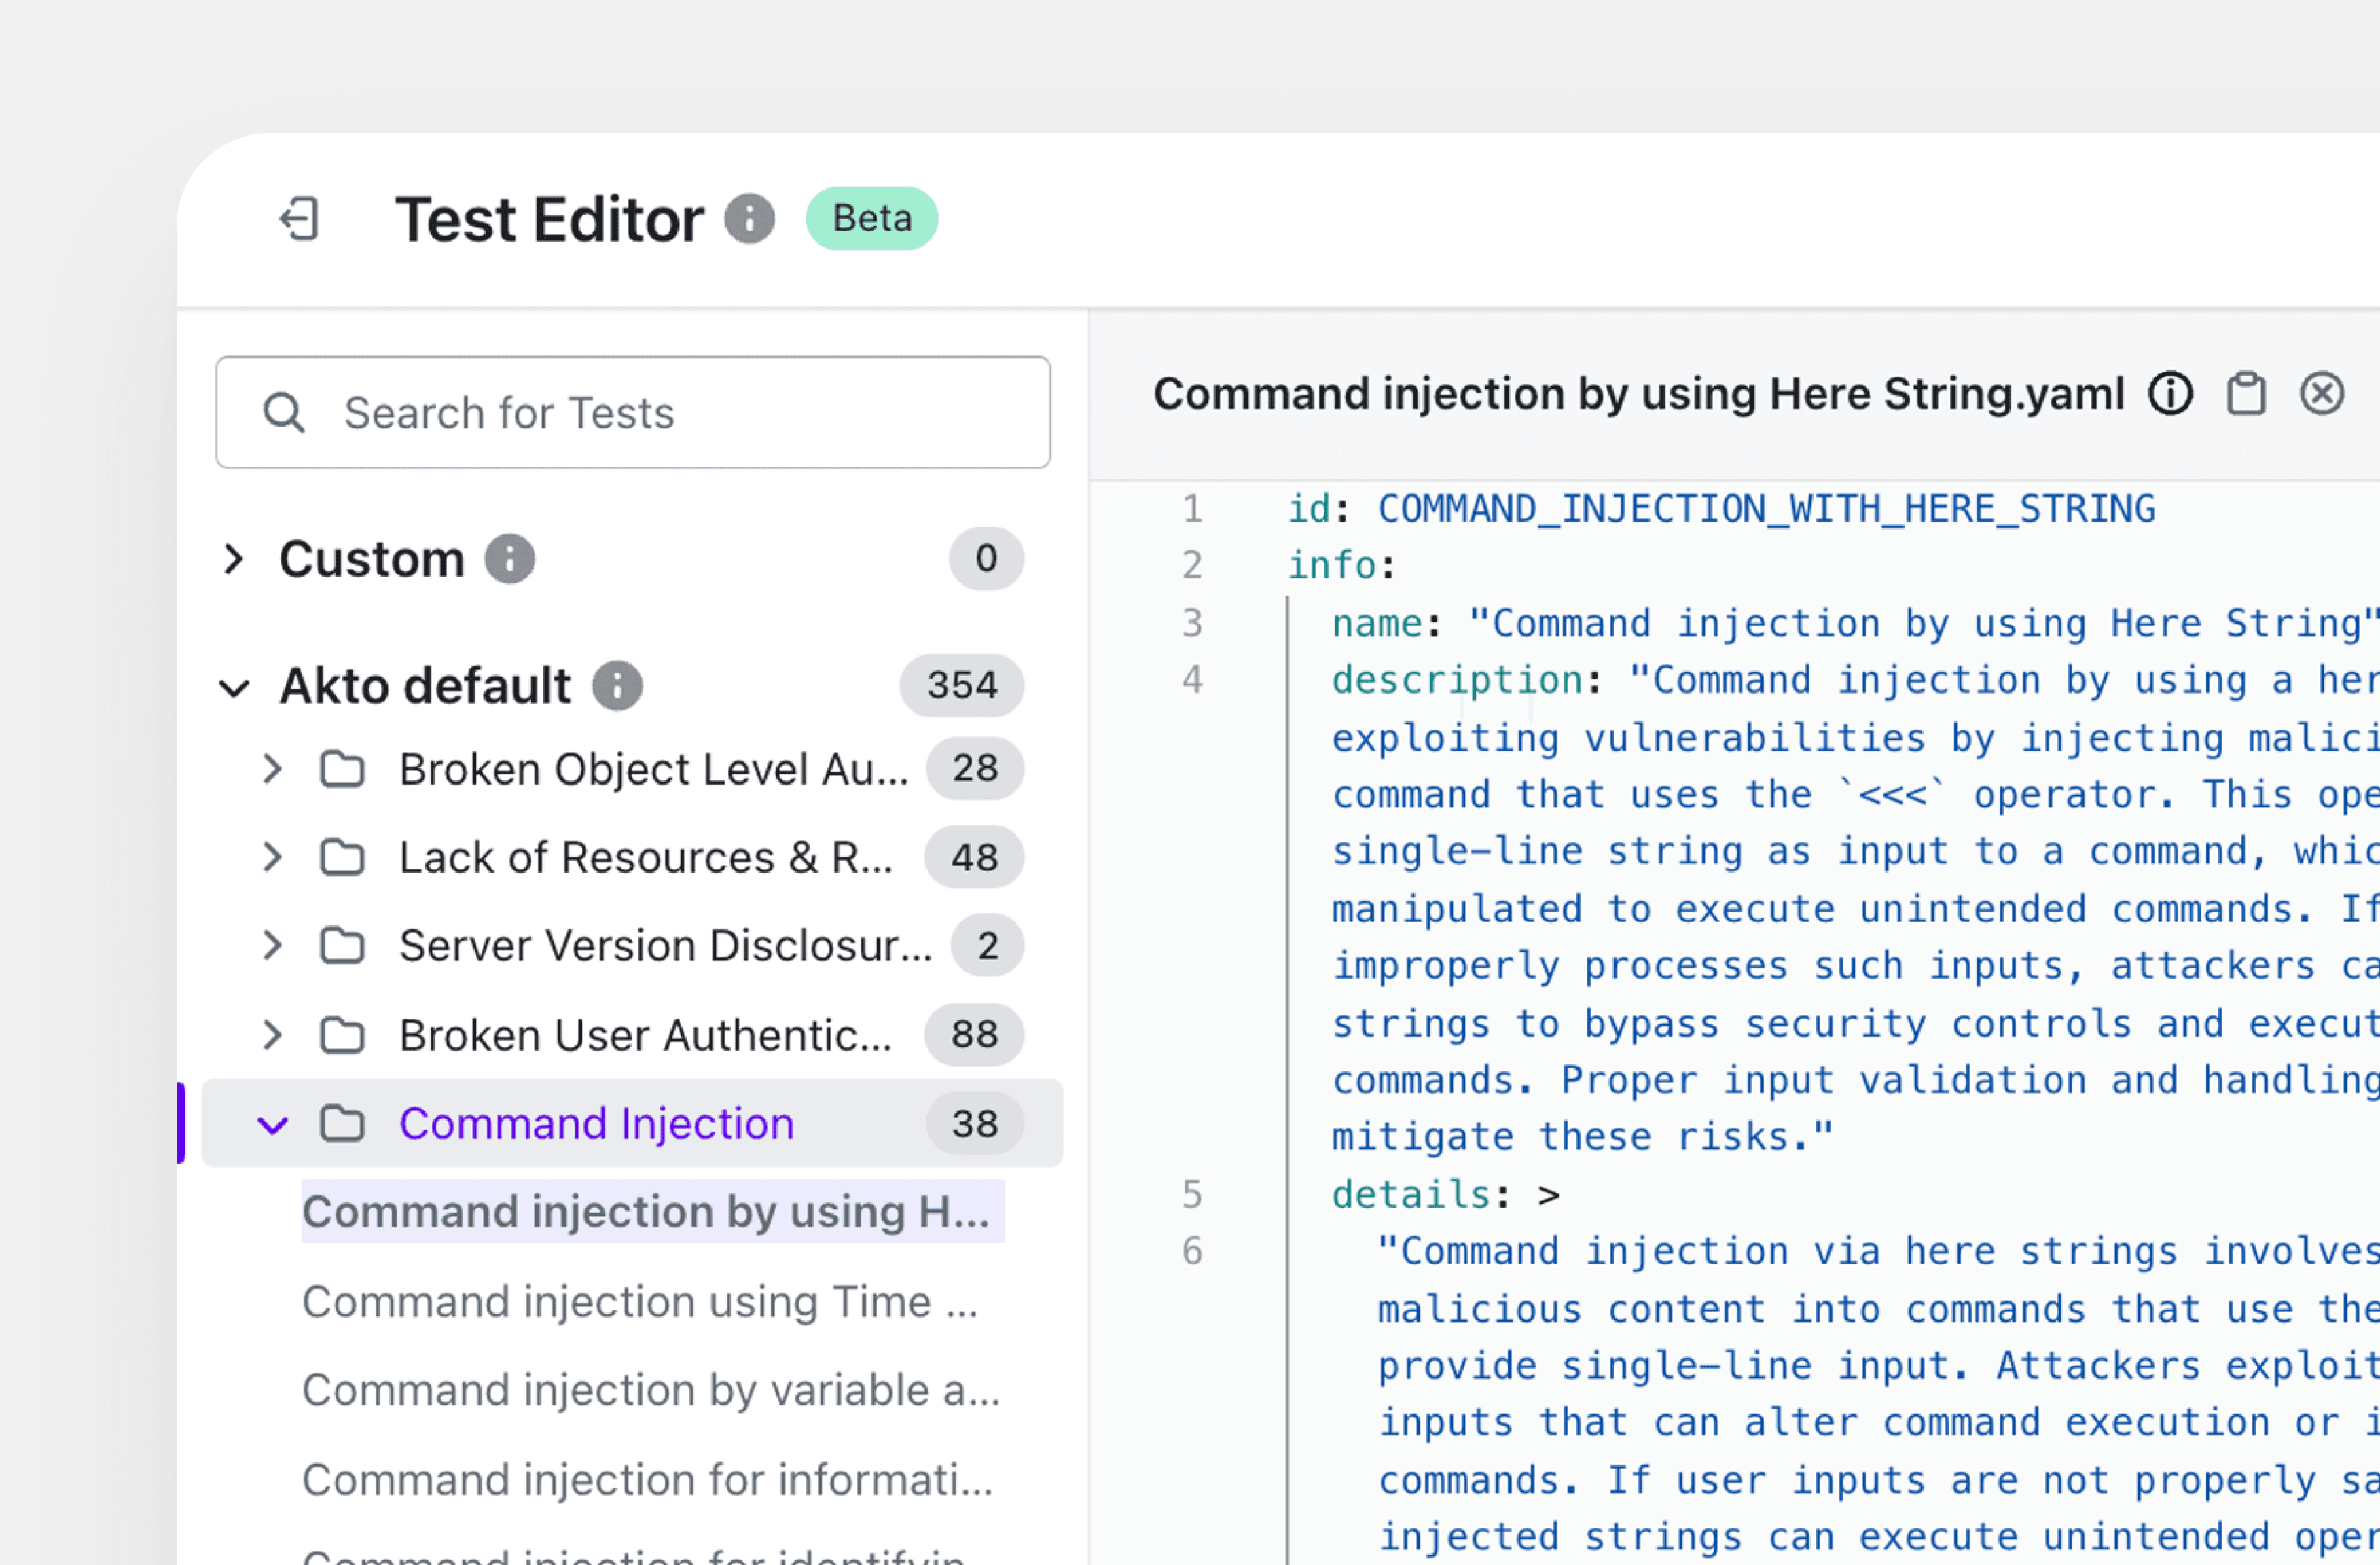
Task: Close the open yaml file with X icon
Action: click(x=2321, y=394)
